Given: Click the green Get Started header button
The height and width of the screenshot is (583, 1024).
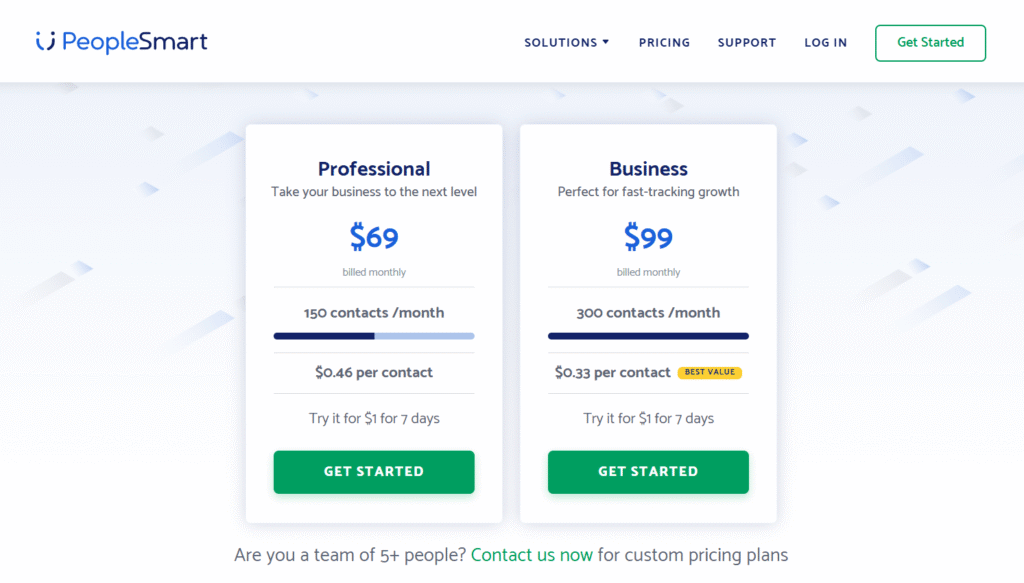Looking at the screenshot, I should tap(929, 43).
